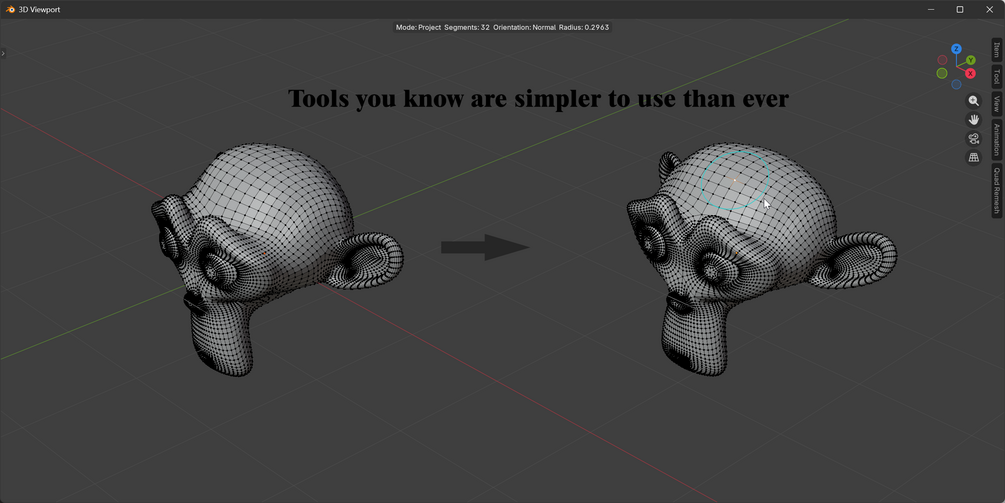Image resolution: width=1005 pixels, height=503 pixels.
Task: Click the hand pan view icon
Action: [974, 120]
